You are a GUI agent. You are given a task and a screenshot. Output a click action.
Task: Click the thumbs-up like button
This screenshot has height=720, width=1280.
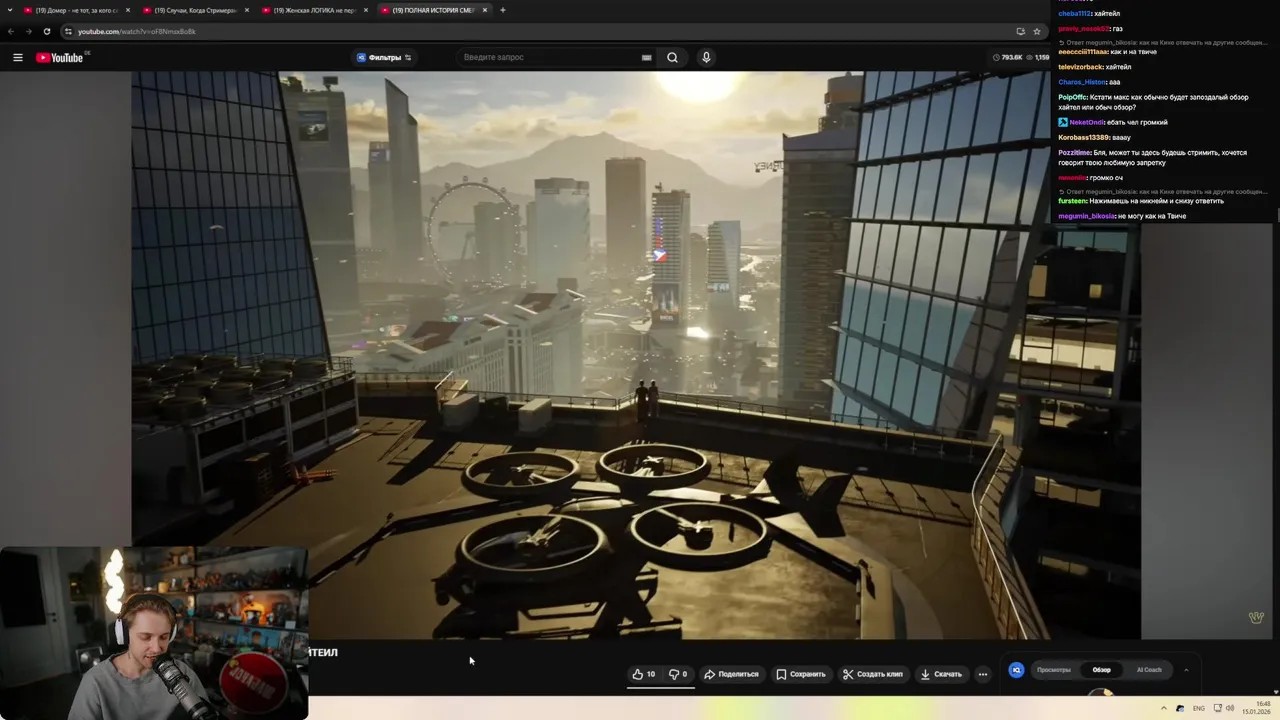pos(644,674)
